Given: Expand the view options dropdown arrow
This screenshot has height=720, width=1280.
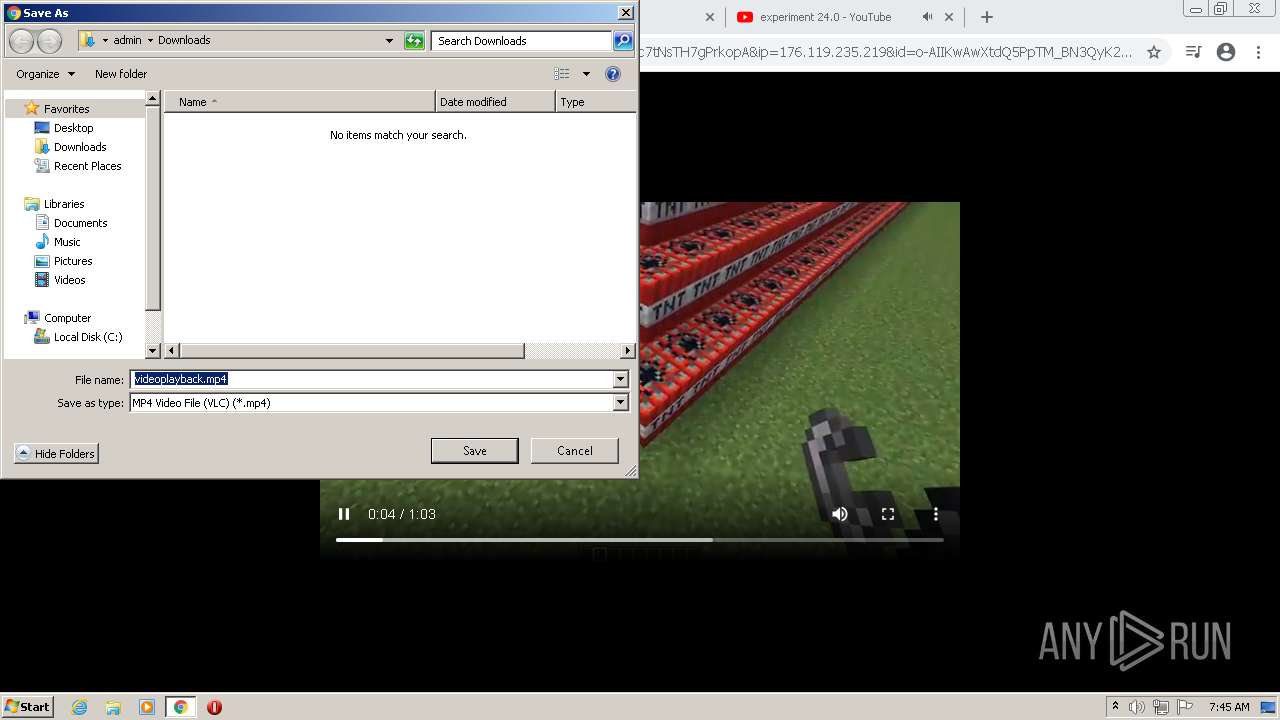Looking at the screenshot, I should 586,74.
